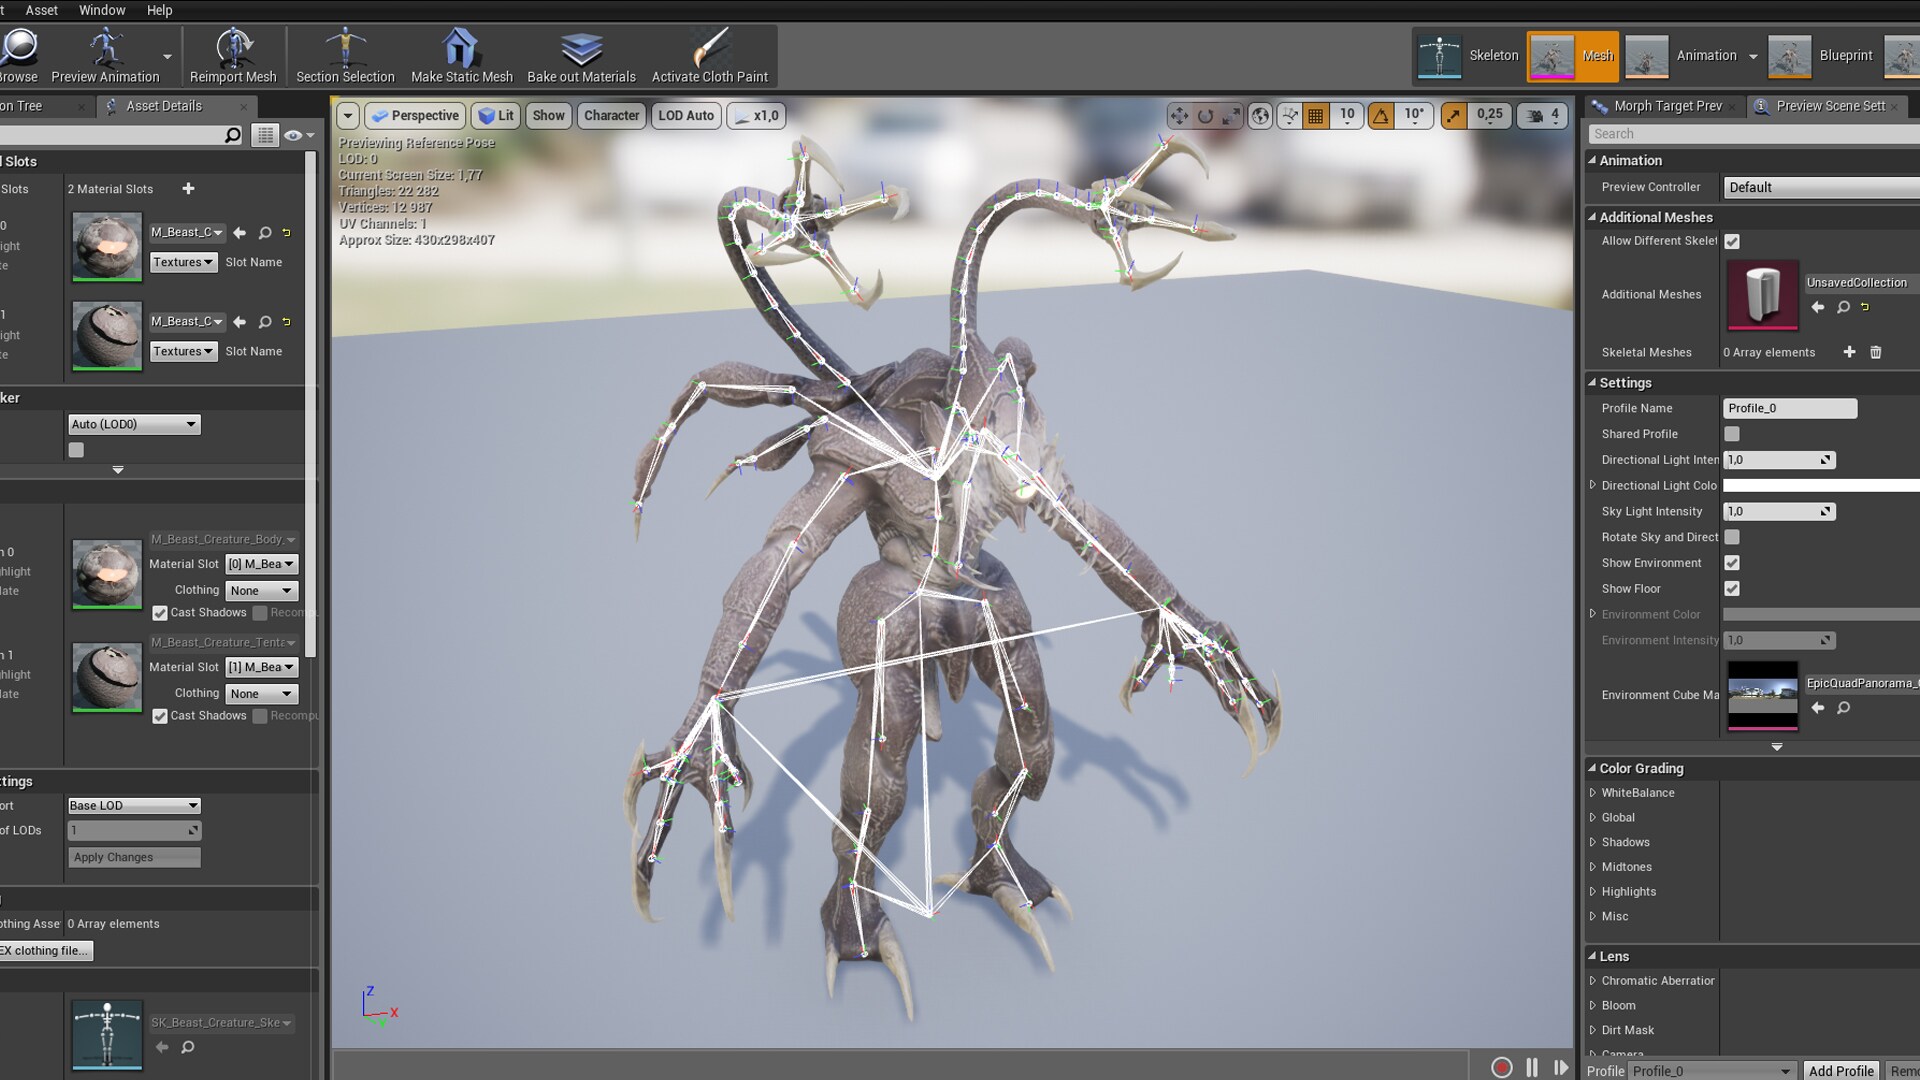Select the Section Selection tool
Screen dimensions: 1920x1080
[344, 55]
